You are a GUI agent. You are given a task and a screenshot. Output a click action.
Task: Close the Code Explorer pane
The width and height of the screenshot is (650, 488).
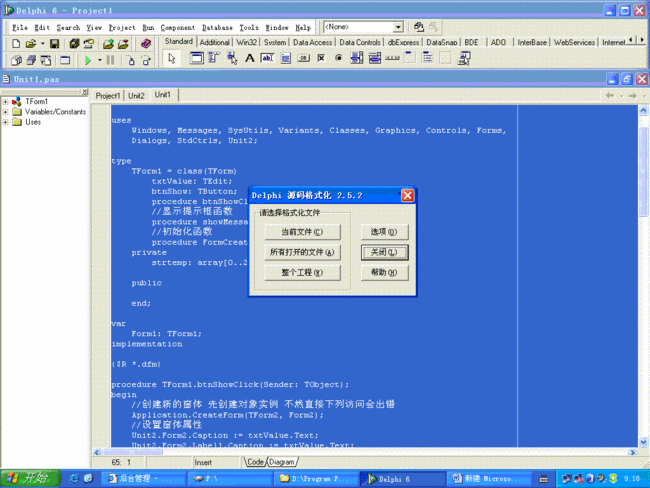[x=85, y=91]
